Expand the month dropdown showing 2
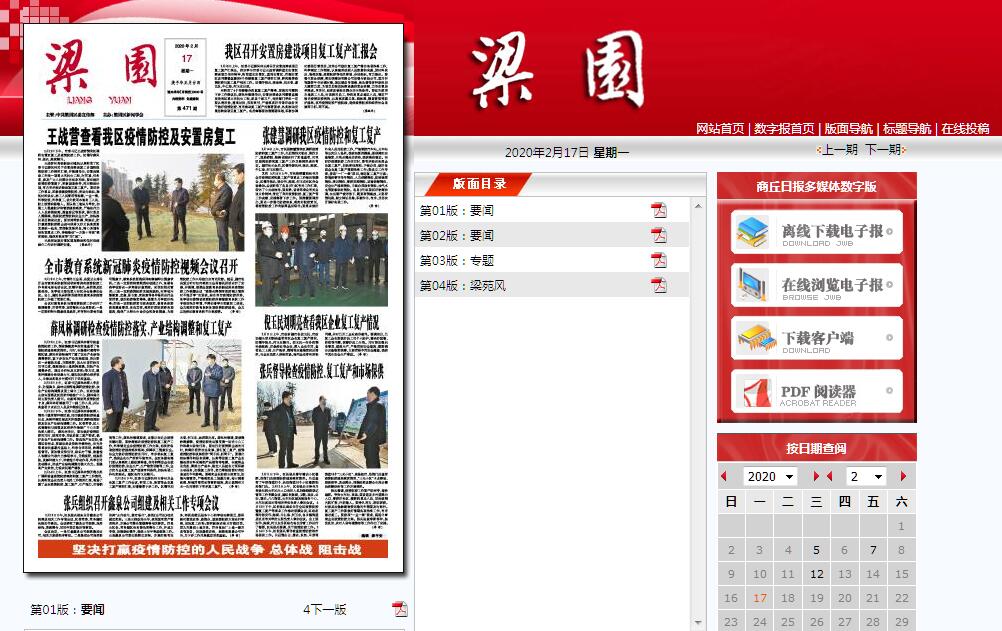Image resolution: width=1002 pixels, height=631 pixels. click(866, 477)
